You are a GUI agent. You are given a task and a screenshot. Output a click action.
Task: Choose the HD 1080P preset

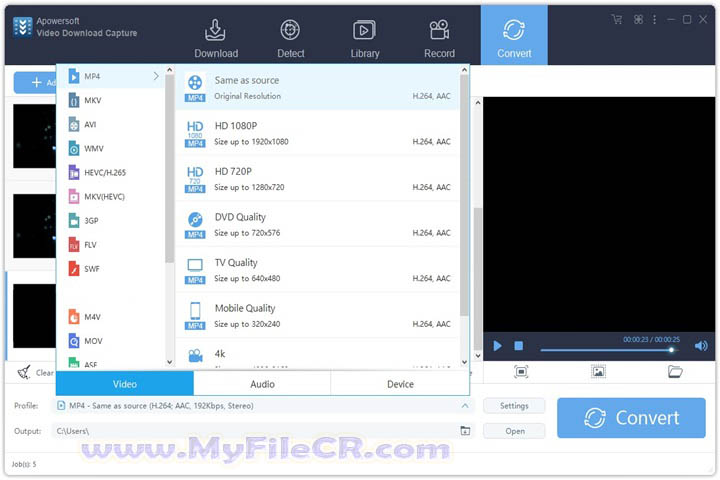tap(317, 133)
